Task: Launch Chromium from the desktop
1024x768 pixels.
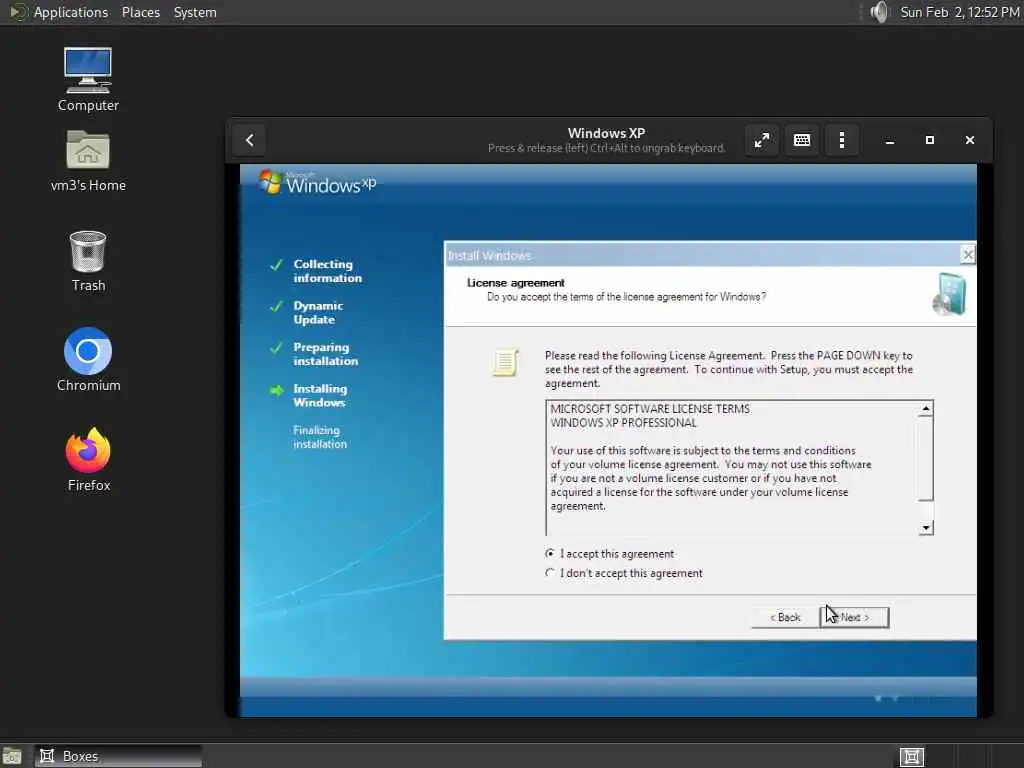Action: coord(88,360)
